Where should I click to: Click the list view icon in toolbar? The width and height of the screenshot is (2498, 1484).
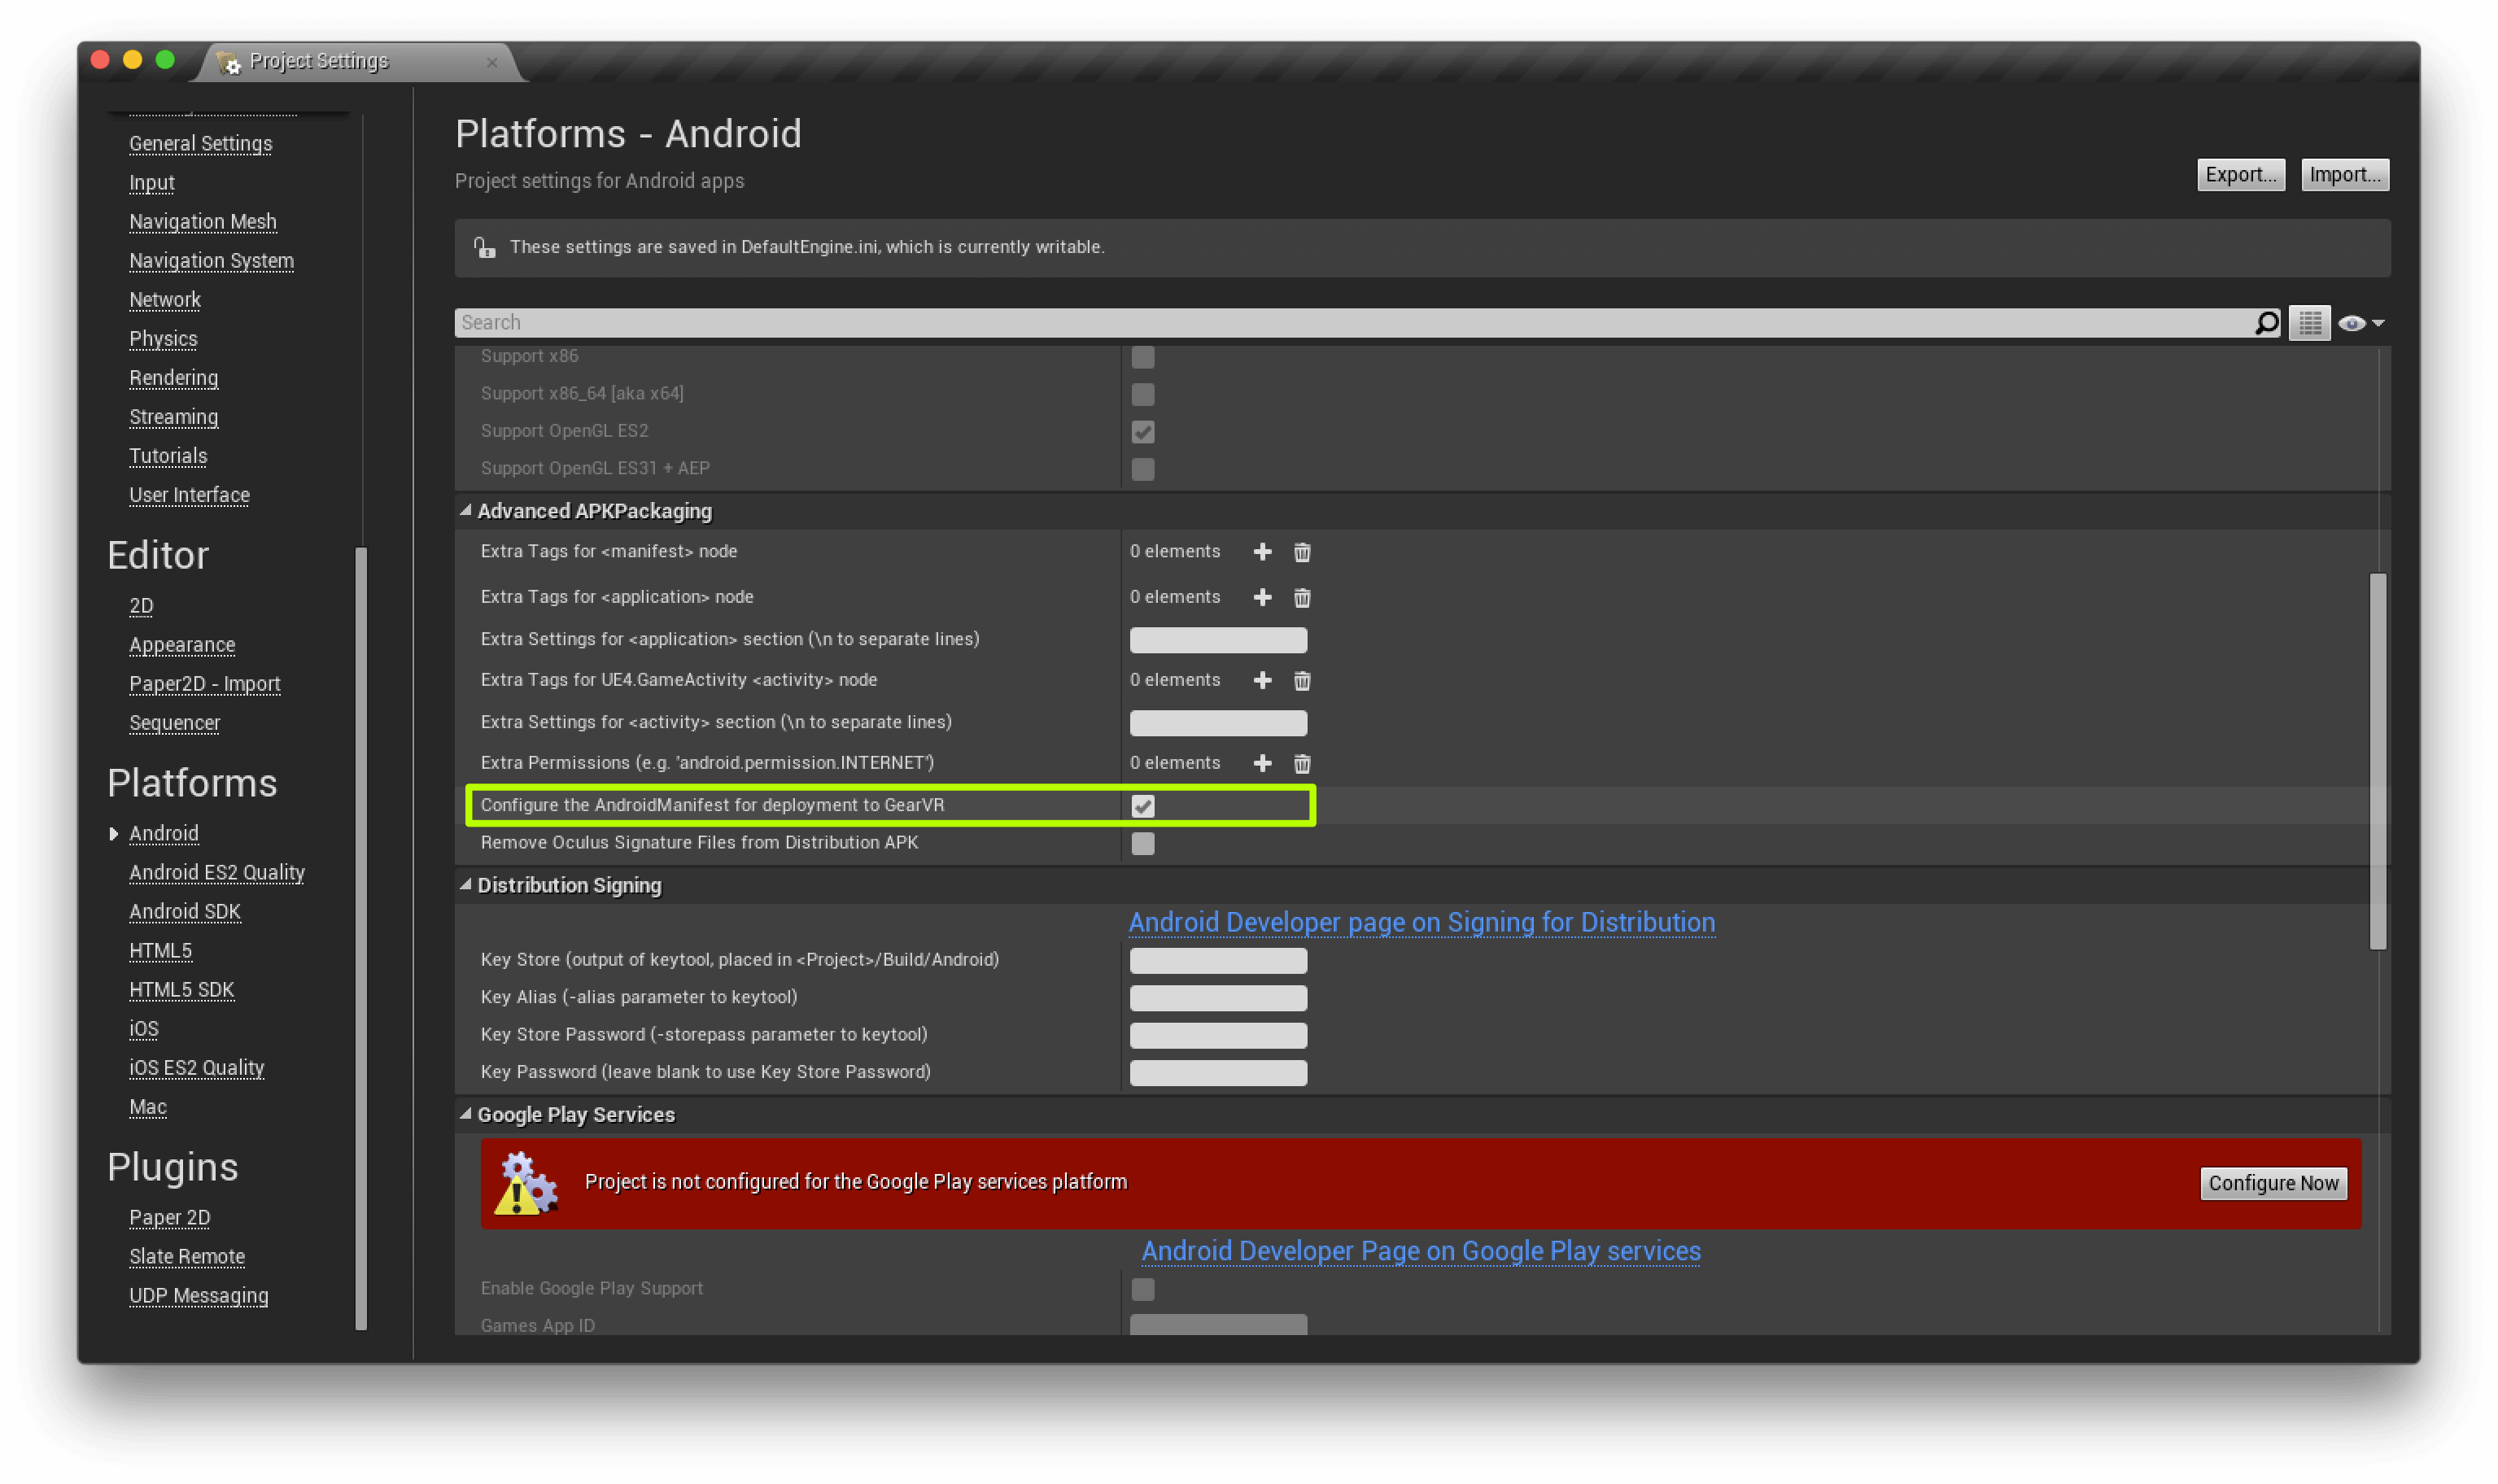tap(2311, 321)
